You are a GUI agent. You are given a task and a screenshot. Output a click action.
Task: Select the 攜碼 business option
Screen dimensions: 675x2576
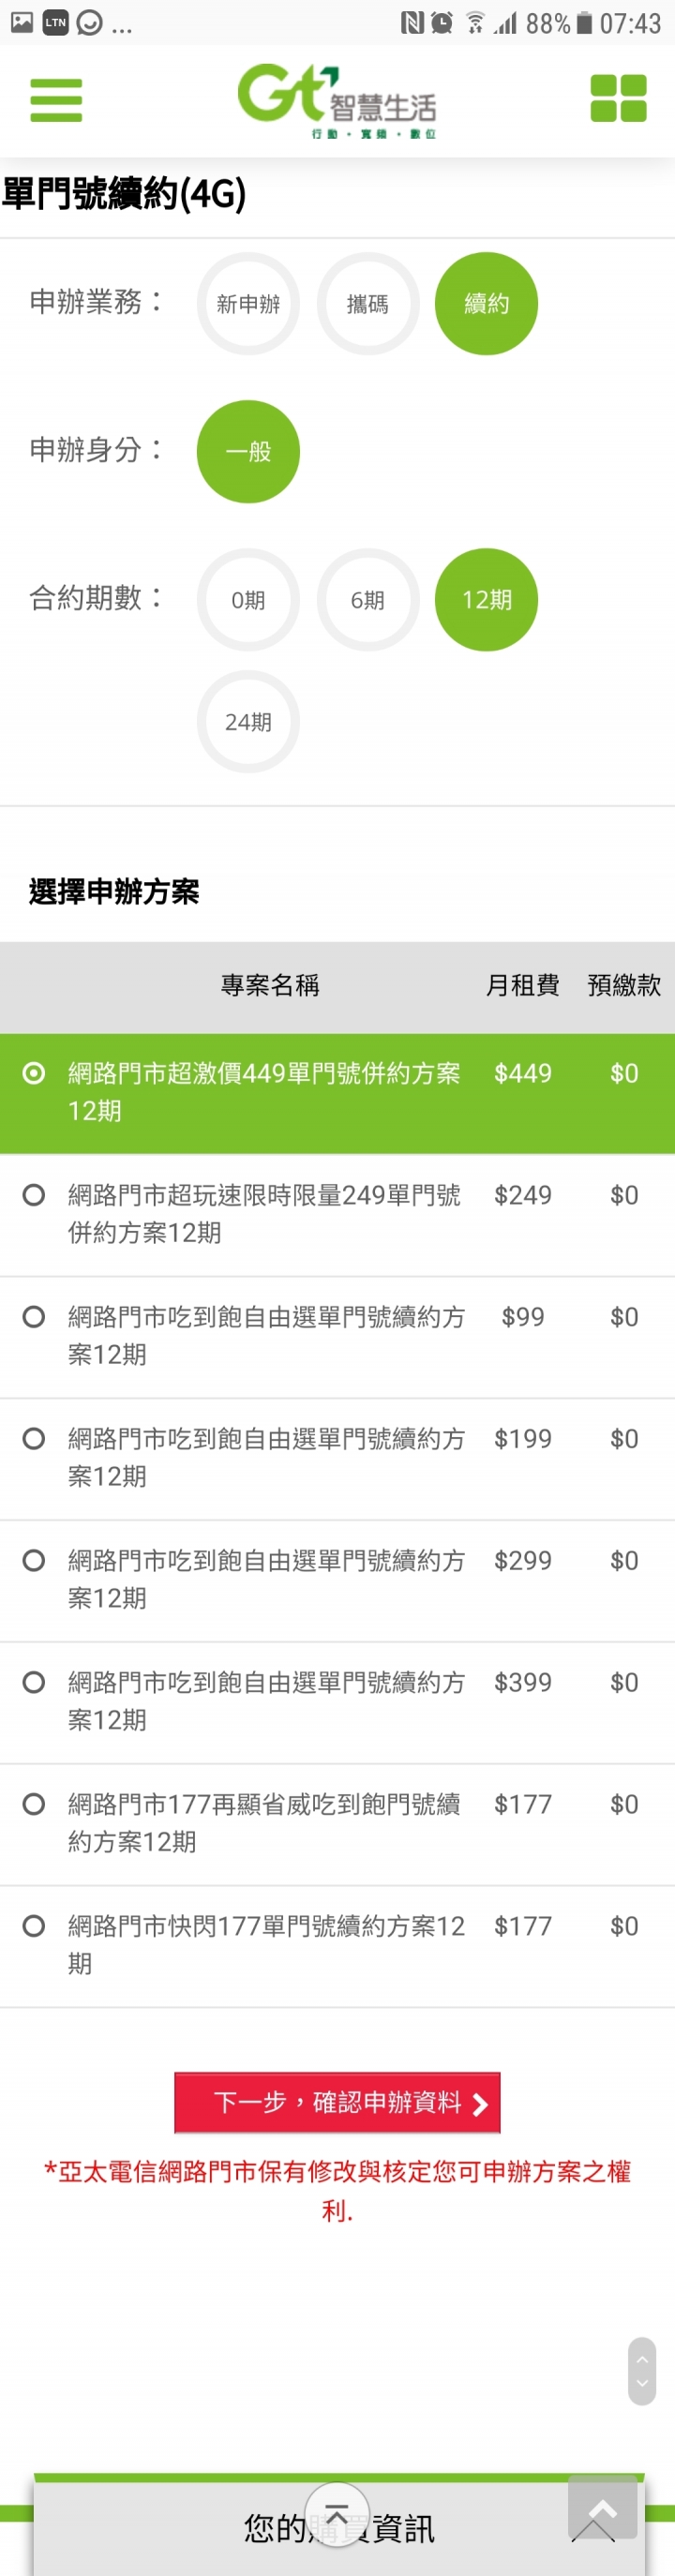point(367,303)
